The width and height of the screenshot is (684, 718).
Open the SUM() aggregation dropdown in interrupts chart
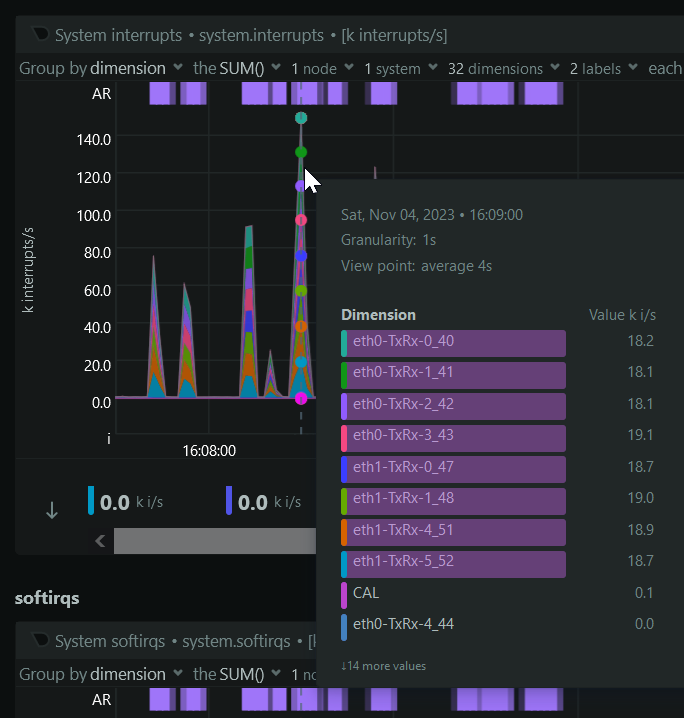tap(237, 68)
